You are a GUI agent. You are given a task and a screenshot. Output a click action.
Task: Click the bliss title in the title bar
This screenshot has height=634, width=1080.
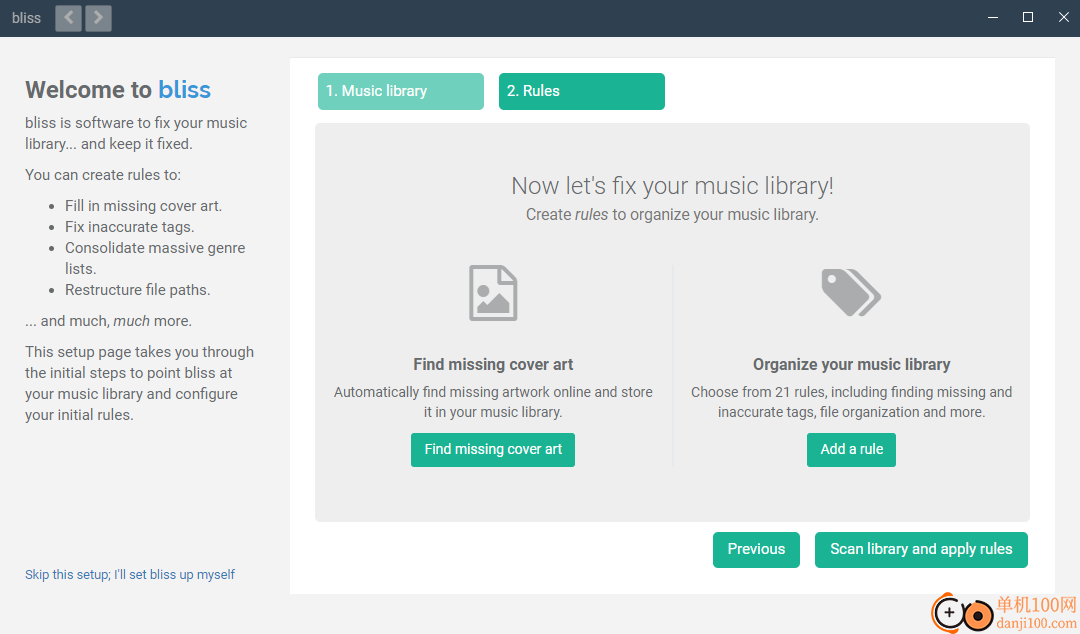(26, 18)
